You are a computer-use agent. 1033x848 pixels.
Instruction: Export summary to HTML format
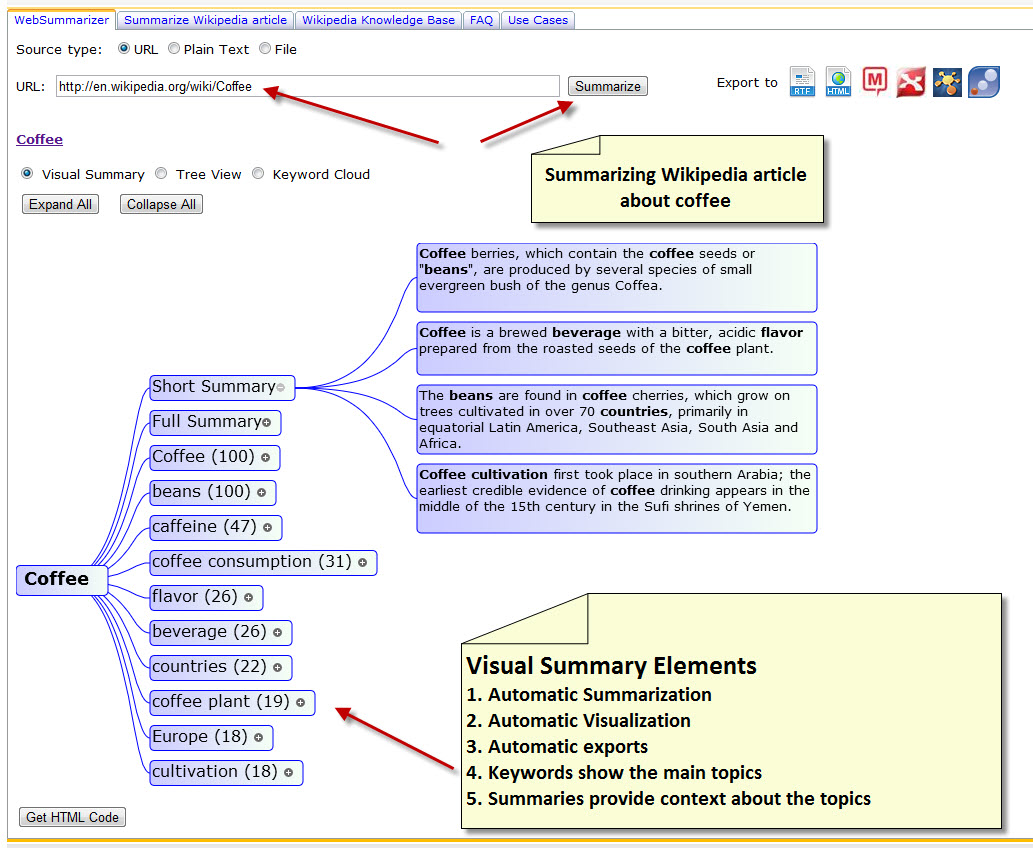(x=838, y=82)
